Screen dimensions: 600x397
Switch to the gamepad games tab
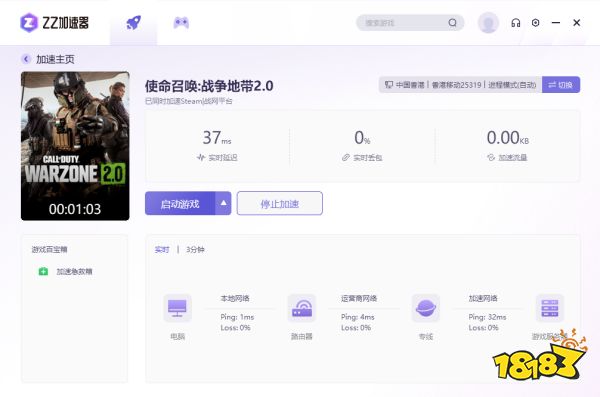(x=181, y=23)
